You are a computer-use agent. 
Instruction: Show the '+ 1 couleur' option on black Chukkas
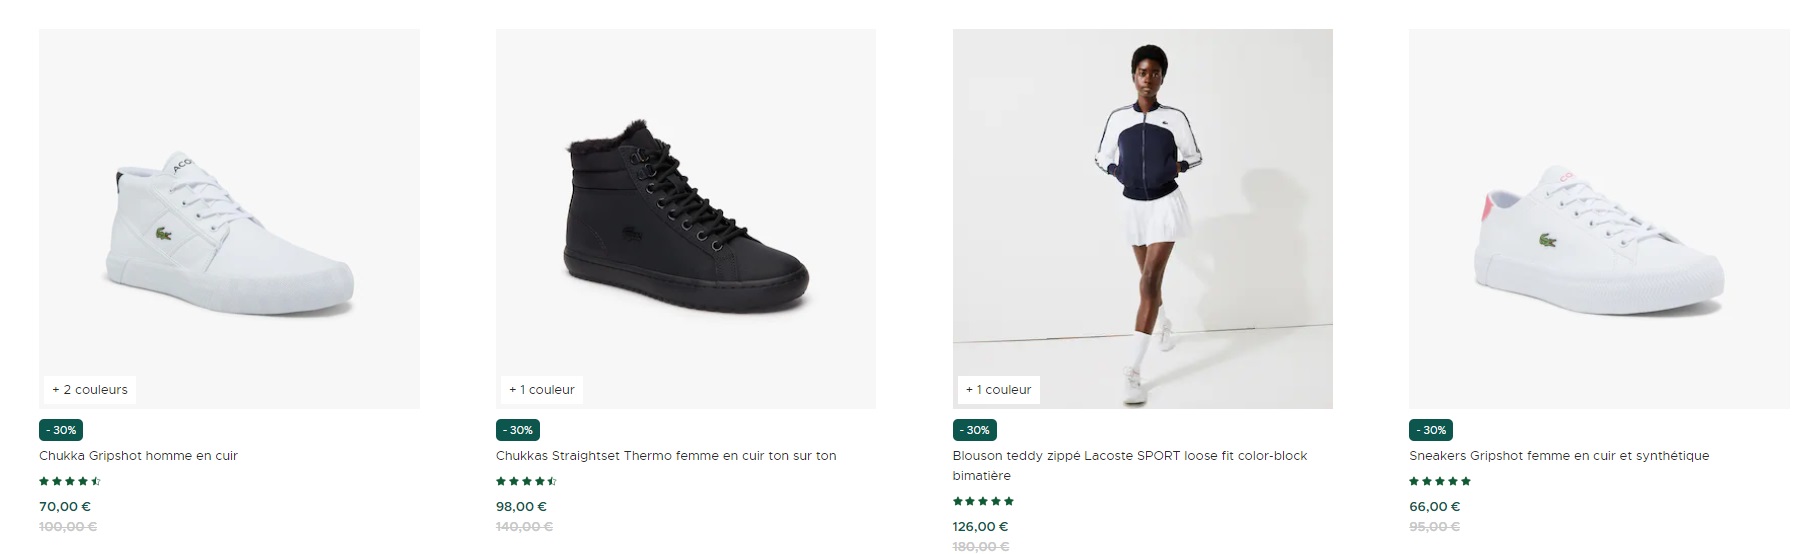coord(542,390)
